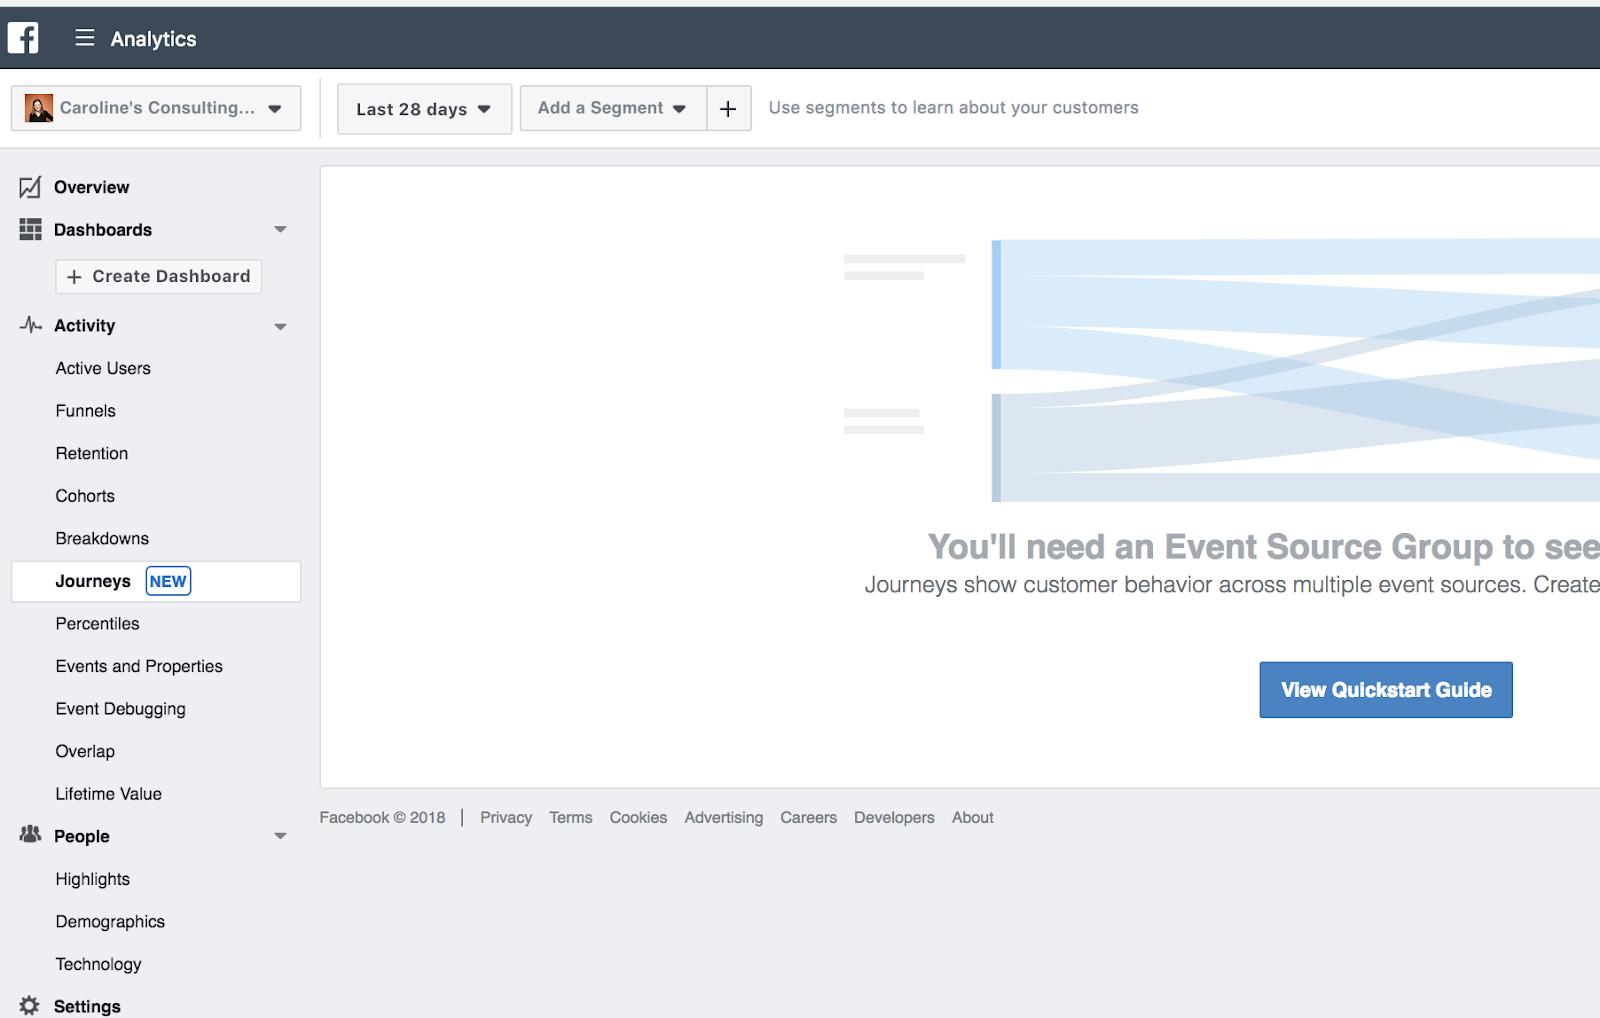Screen dimensions: 1600x1018
Task: Open the Cookies footer link
Action: (x=638, y=818)
